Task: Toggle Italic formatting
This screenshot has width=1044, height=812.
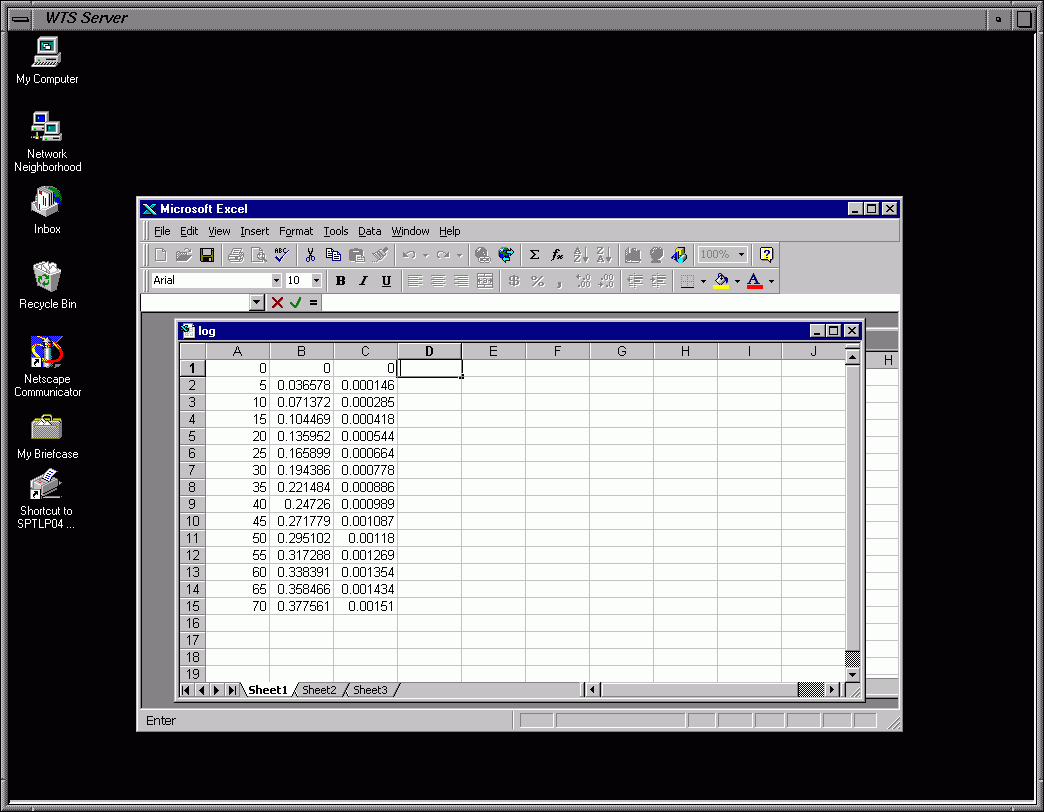Action: click(363, 281)
